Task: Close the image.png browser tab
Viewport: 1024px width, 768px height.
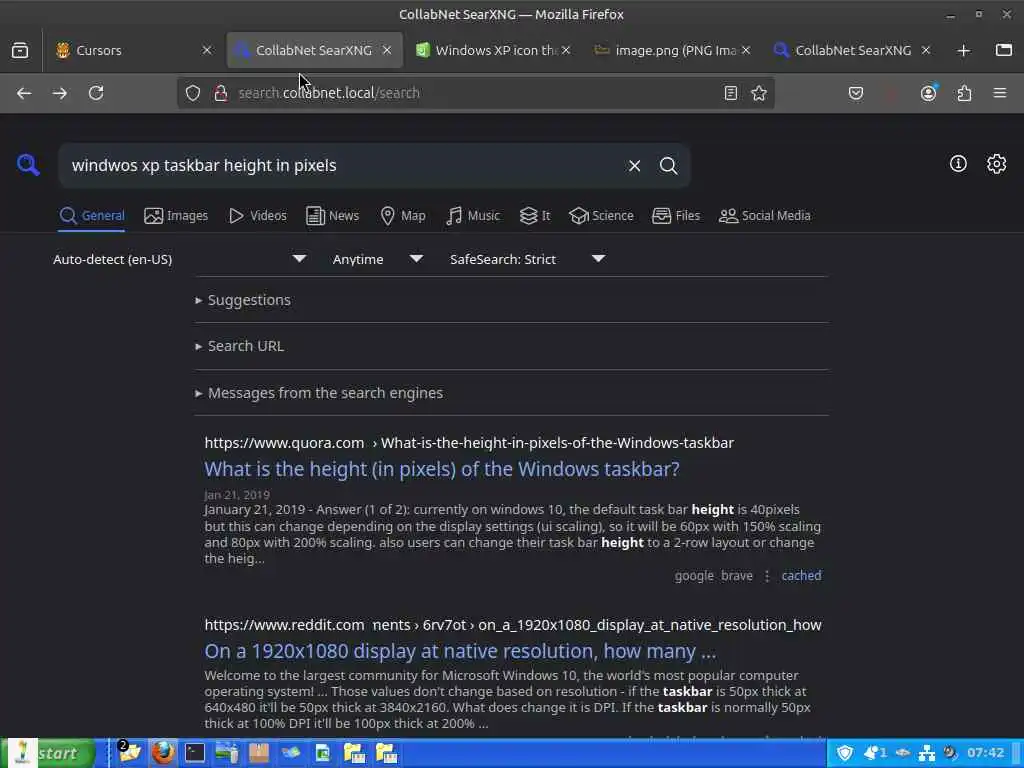Action: (x=746, y=50)
